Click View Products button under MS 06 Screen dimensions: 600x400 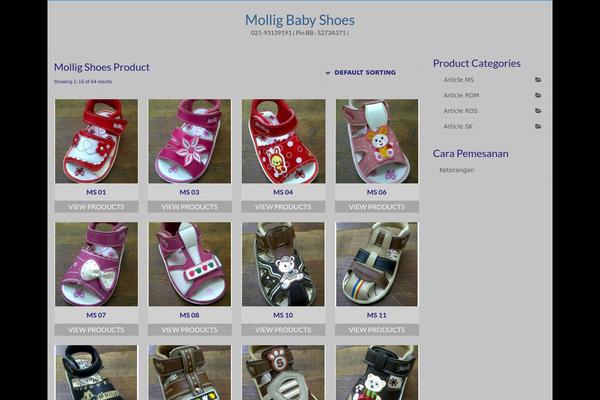pyautogui.click(x=377, y=207)
